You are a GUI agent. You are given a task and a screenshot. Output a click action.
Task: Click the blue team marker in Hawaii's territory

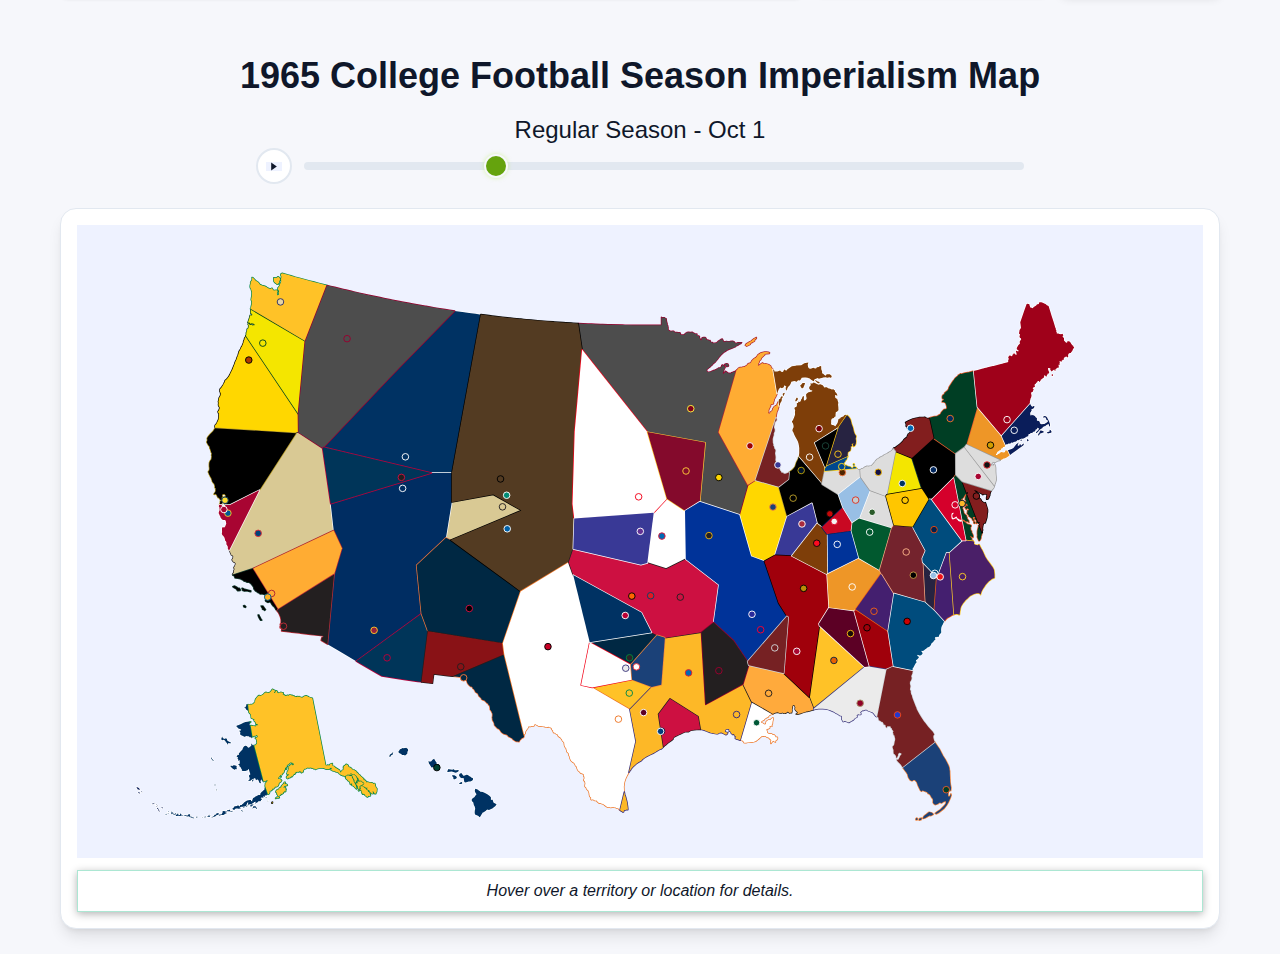pyautogui.click(x=437, y=768)
